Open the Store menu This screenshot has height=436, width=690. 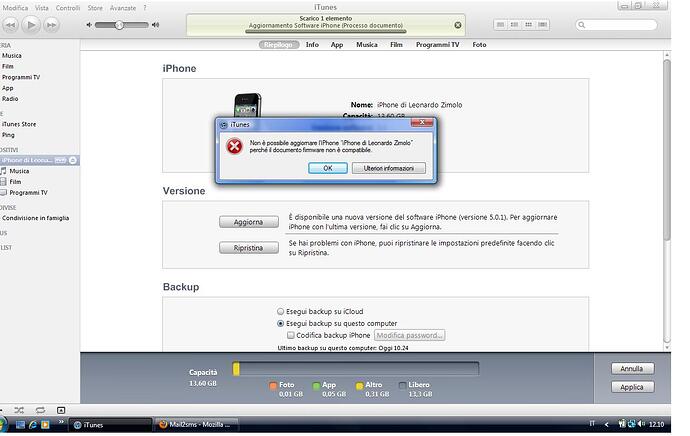point(95,8)
